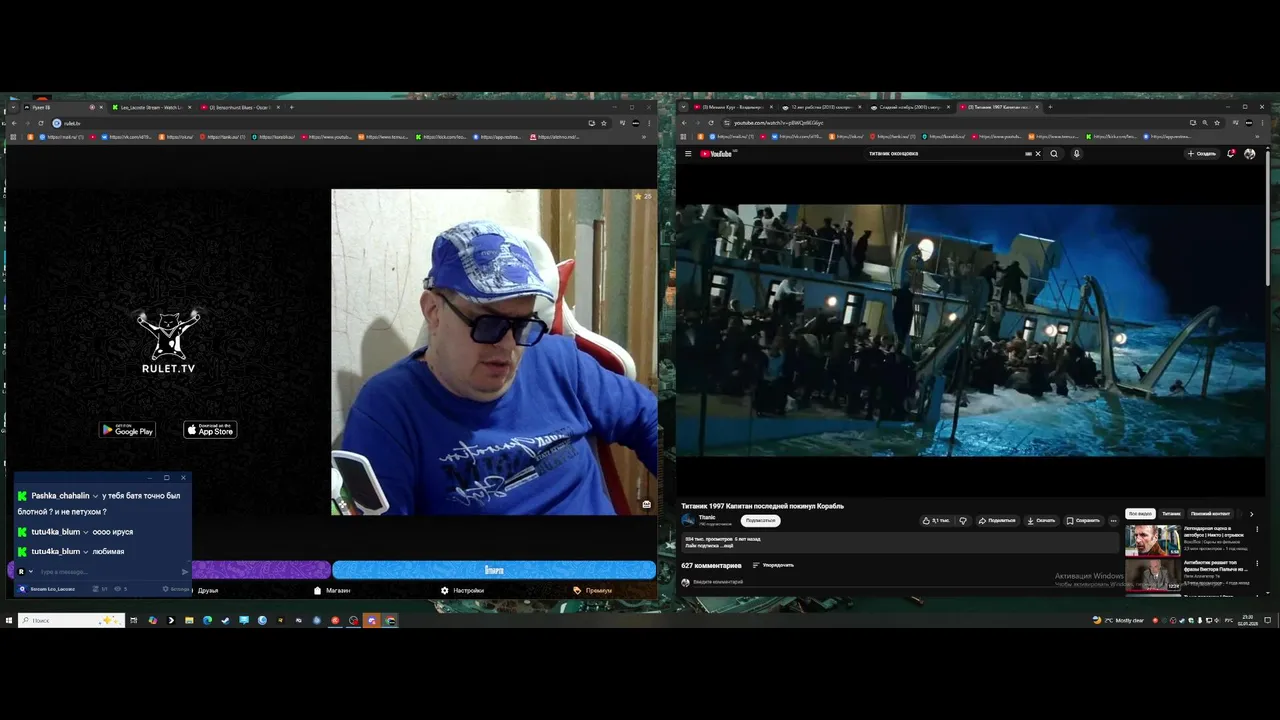
Task: Open tab search dropdown in left browser
Action: [13, 107]
